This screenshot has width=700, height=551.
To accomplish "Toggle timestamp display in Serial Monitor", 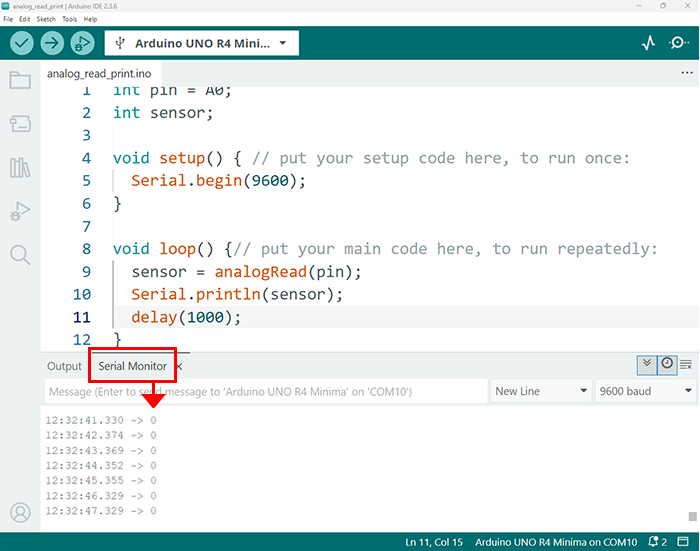I will [x=667, y=365].
